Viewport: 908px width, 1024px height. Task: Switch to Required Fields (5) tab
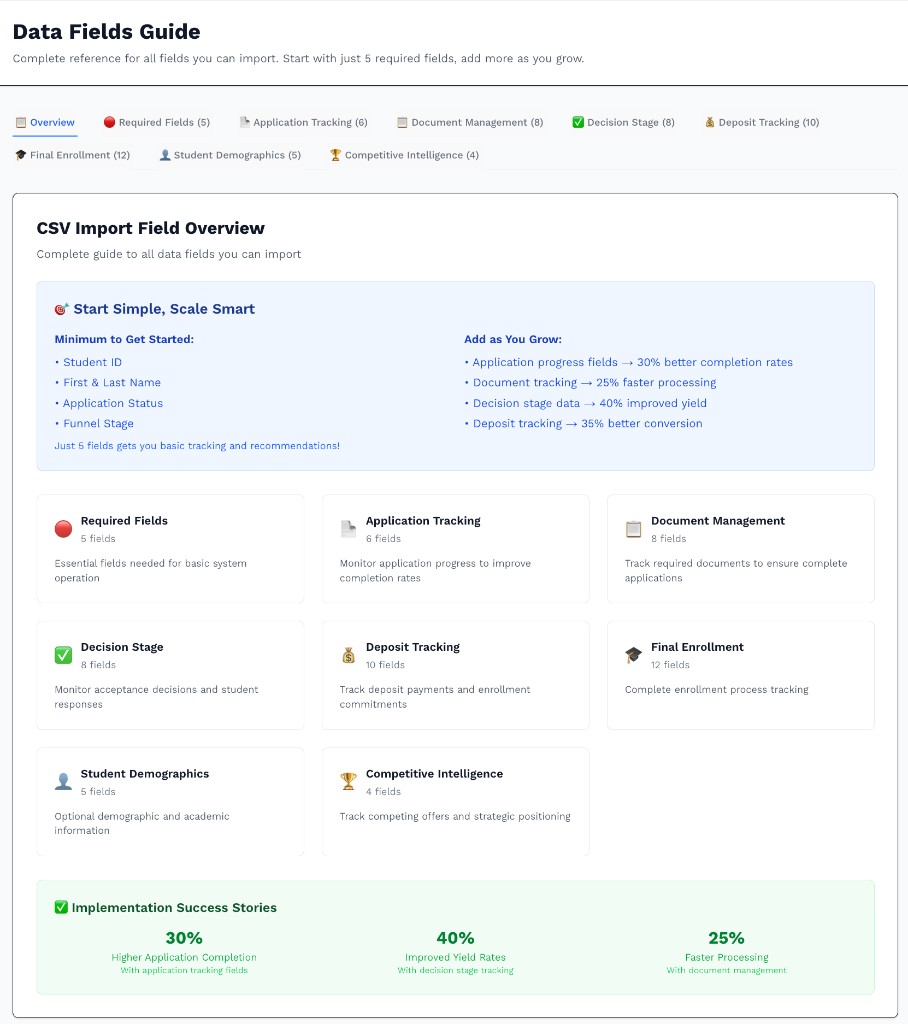(x=157, y=122)
